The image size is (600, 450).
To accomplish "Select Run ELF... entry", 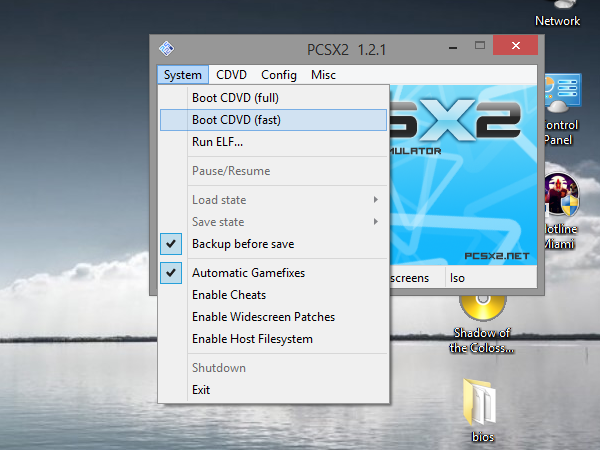I will click(x=273, y=142).
